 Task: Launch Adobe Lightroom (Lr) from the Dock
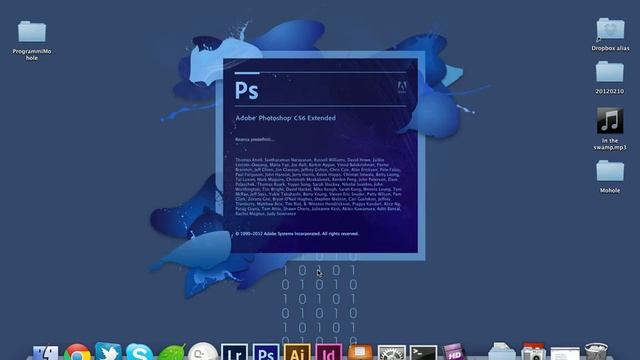point(234,353)
